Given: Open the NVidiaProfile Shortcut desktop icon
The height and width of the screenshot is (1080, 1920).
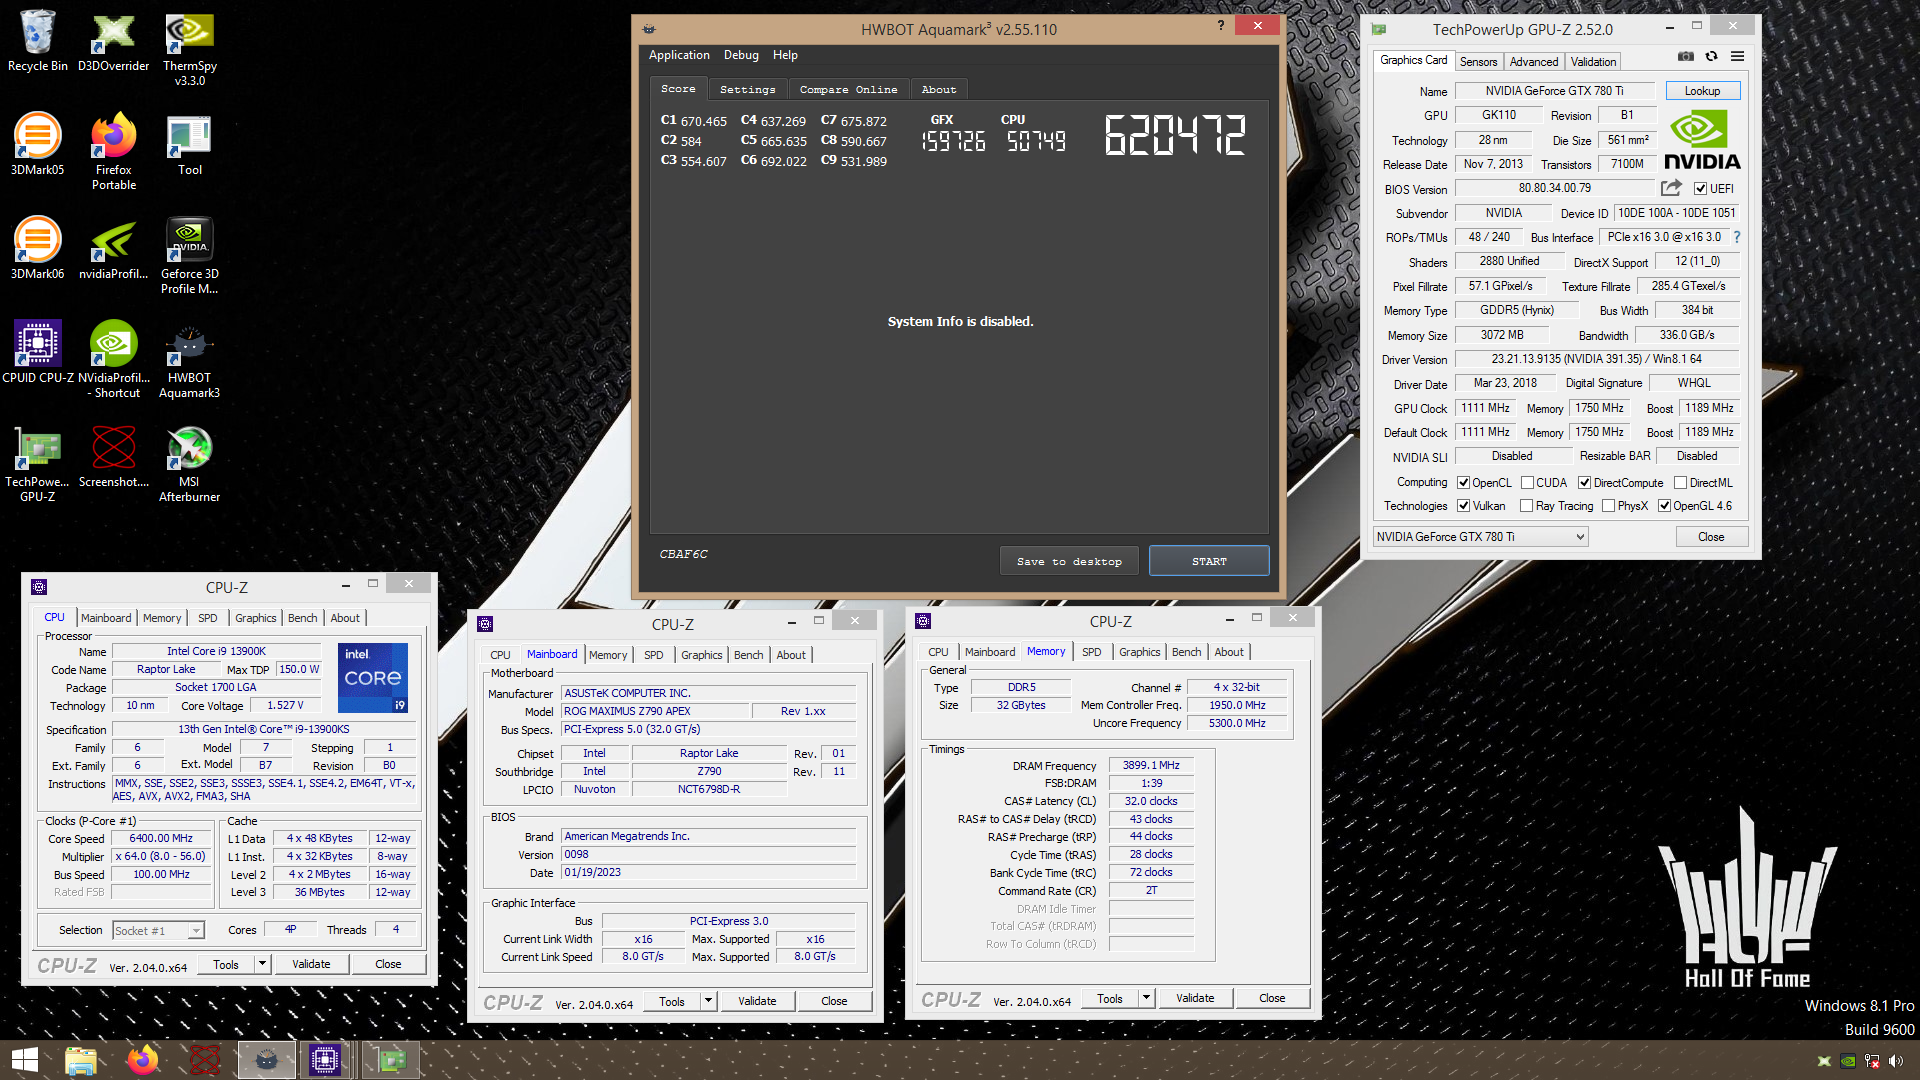Looking at the screenshot, I should (x=113, y=360).
